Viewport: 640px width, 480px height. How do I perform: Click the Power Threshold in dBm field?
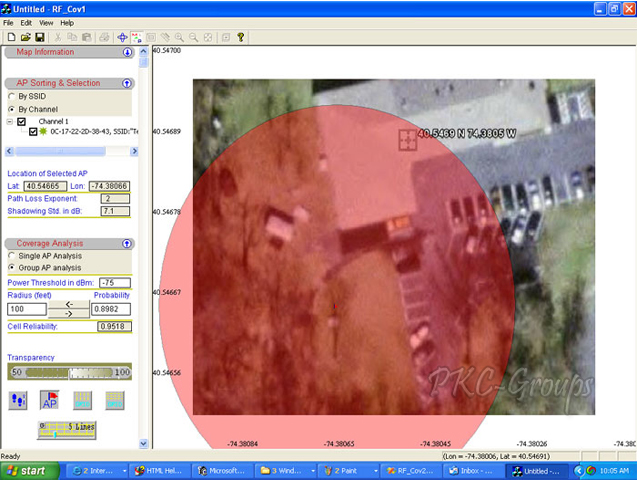tap(115, 283)
